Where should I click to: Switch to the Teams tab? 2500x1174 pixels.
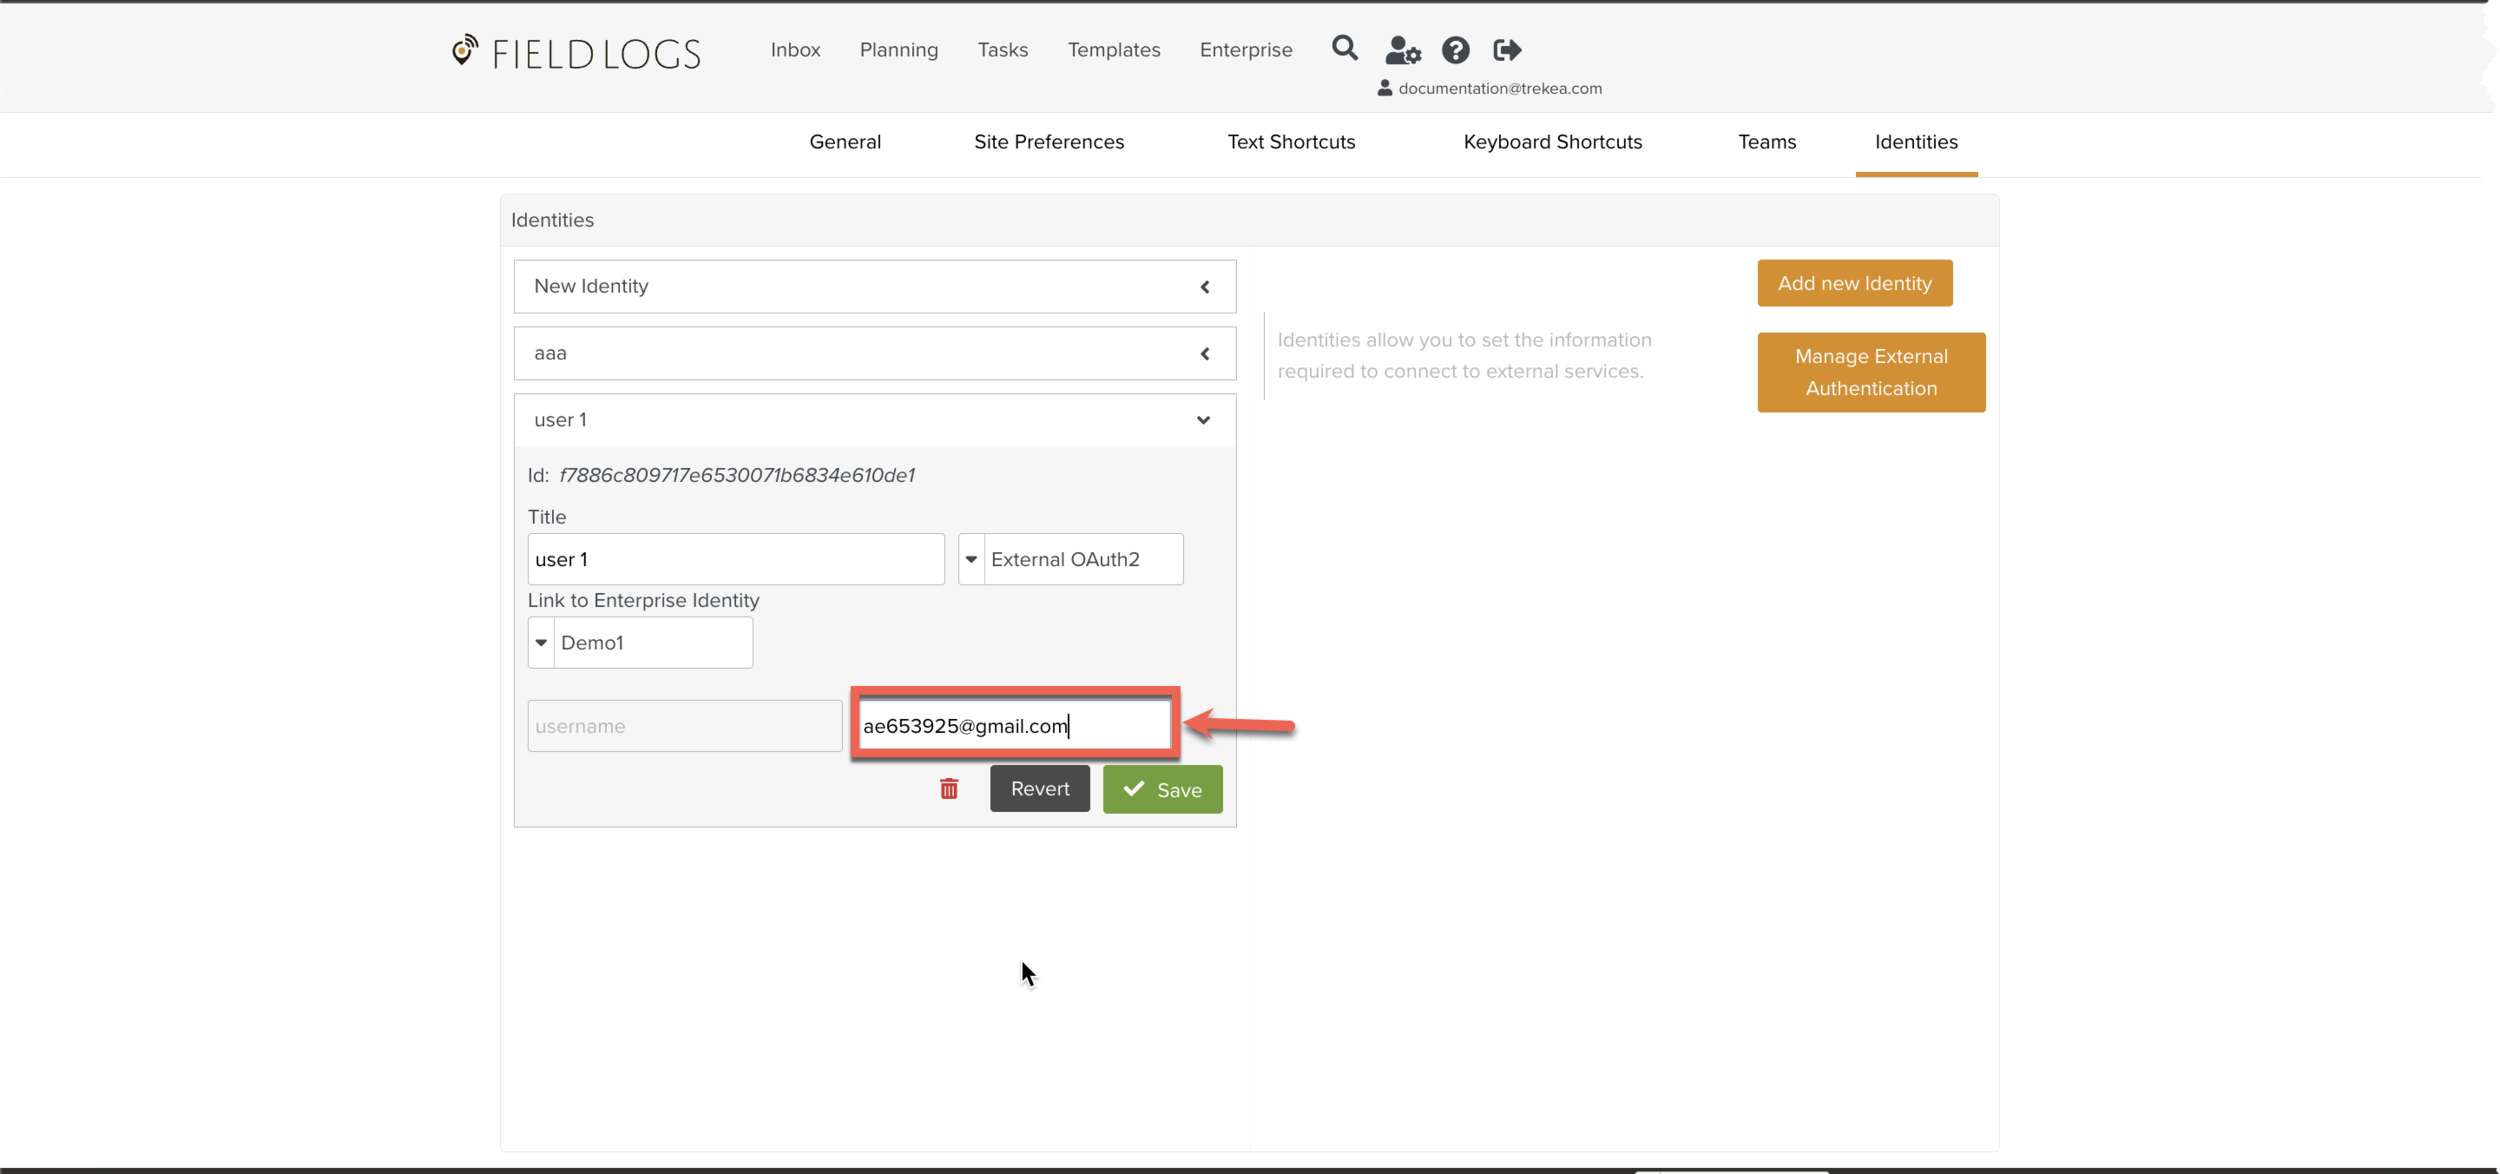point(1766,142)
